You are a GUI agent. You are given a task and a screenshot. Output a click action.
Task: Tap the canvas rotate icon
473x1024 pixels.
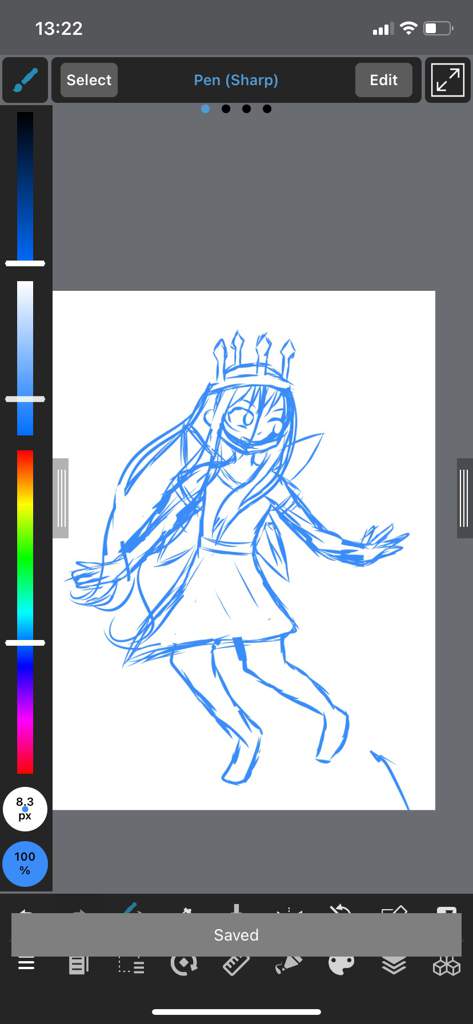[184, 965]
